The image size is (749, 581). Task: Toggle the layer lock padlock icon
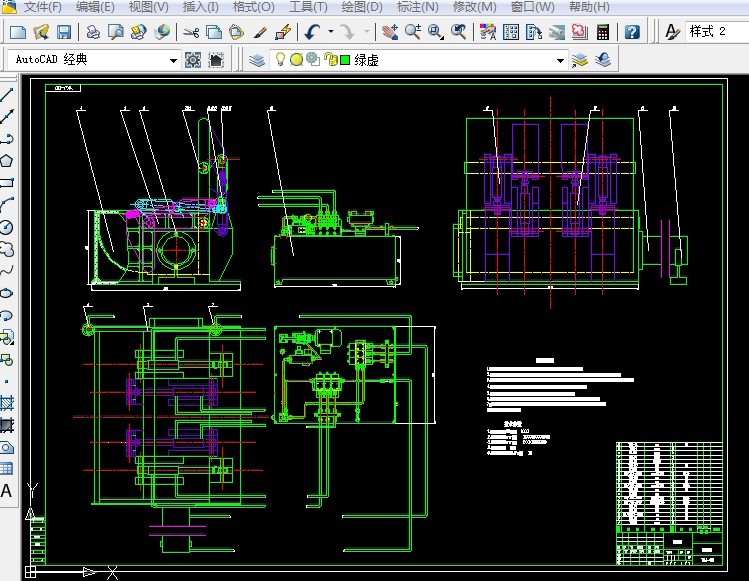click(x=329, y=60)
